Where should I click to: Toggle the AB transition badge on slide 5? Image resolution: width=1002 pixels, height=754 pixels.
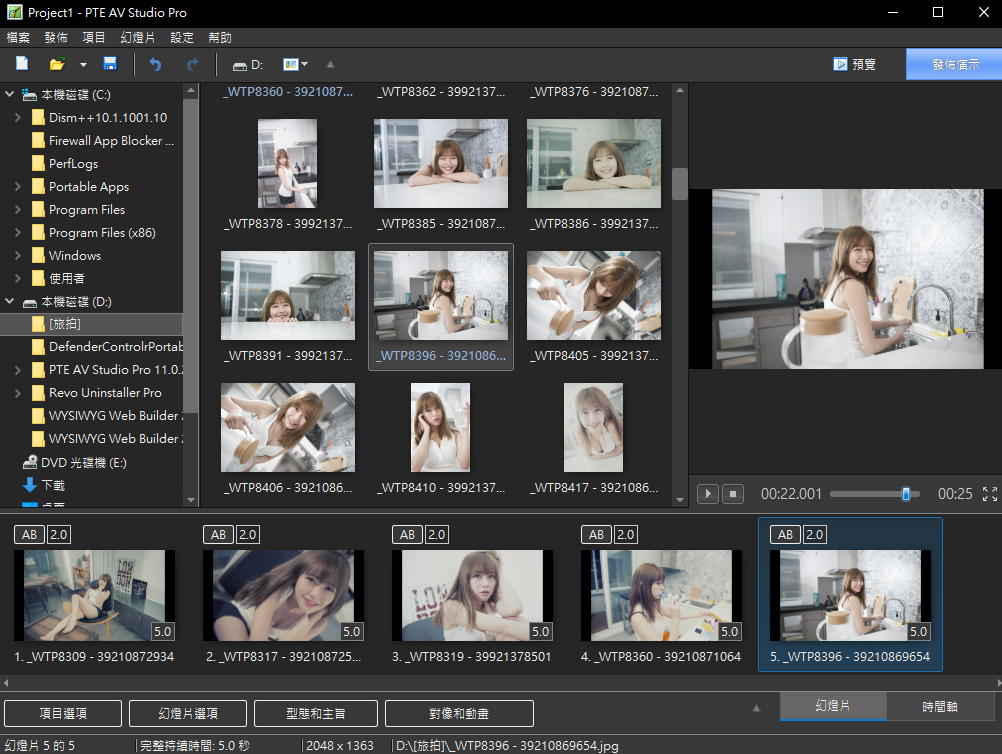784,535
